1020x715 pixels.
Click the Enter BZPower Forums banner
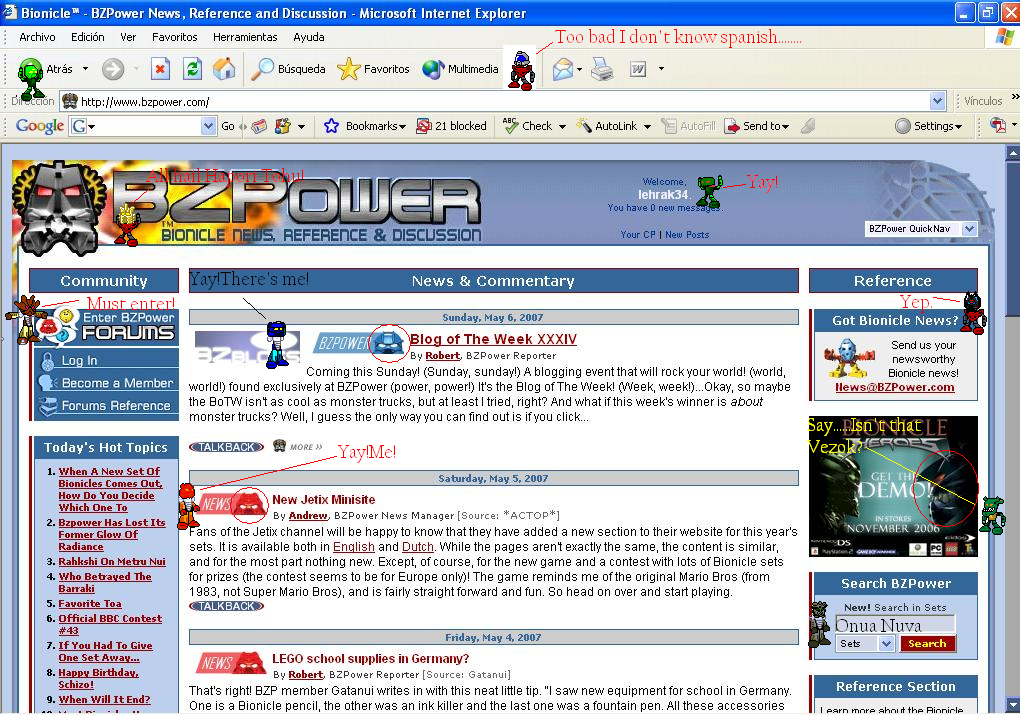coord(107,326)
